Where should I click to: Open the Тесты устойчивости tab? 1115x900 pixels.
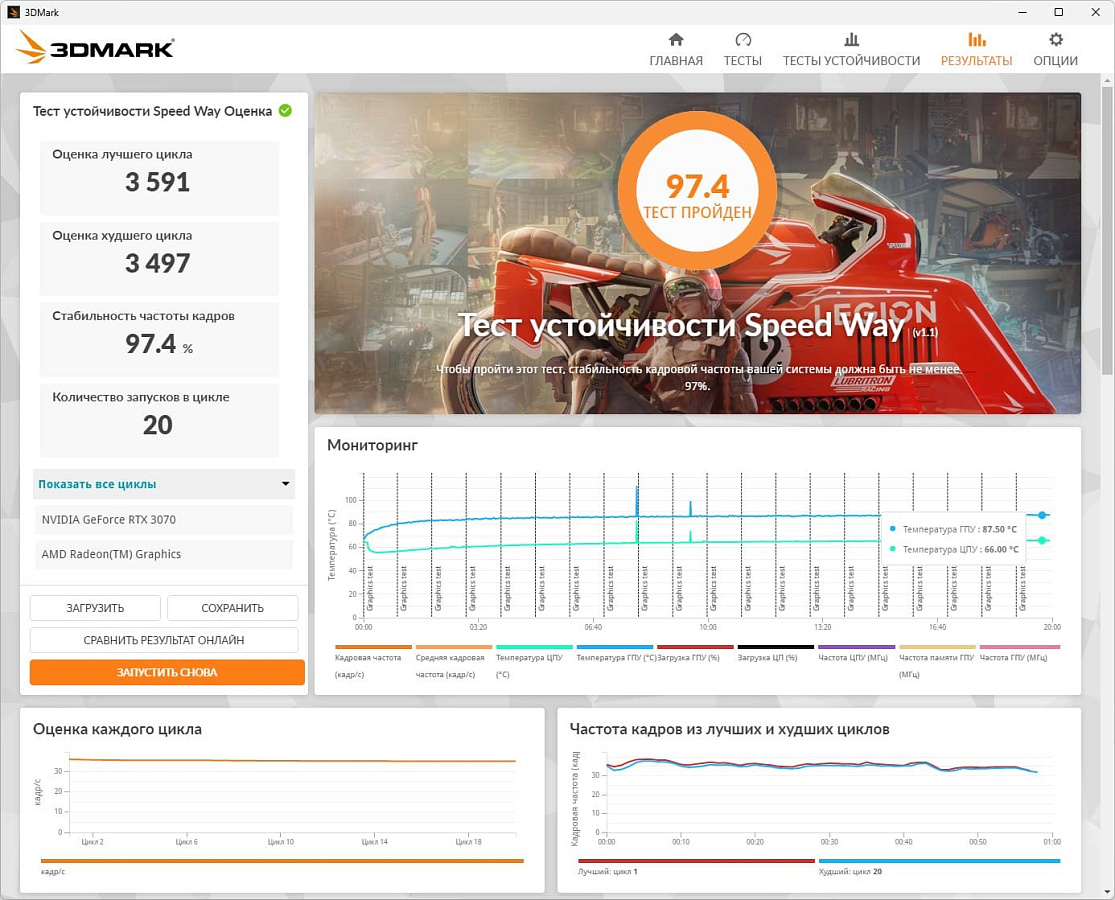point(851,50)
